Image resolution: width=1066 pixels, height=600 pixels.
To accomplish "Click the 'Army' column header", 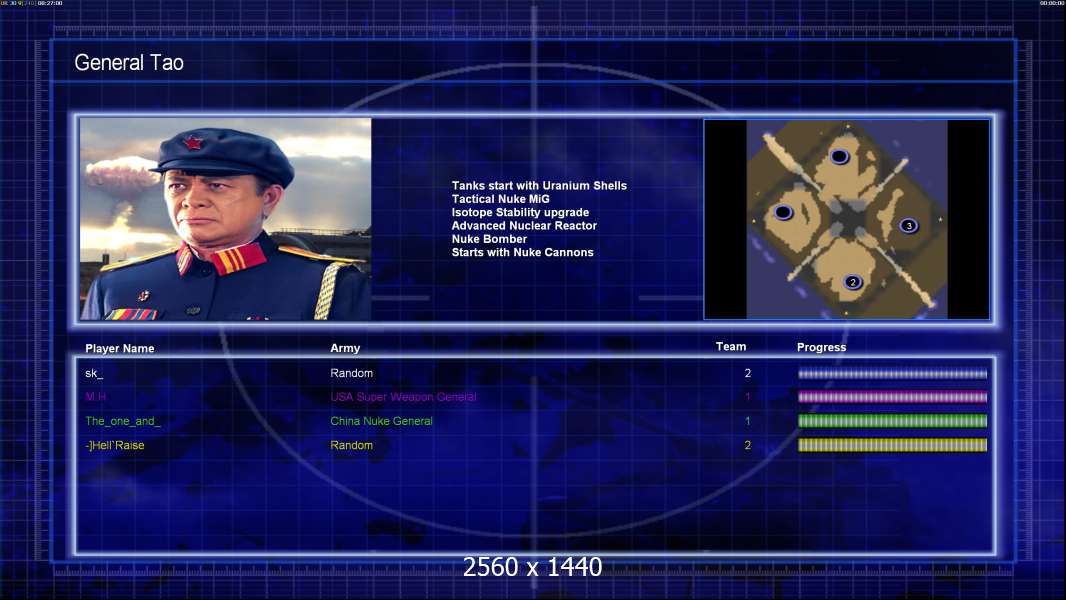I will pos(345,348).
